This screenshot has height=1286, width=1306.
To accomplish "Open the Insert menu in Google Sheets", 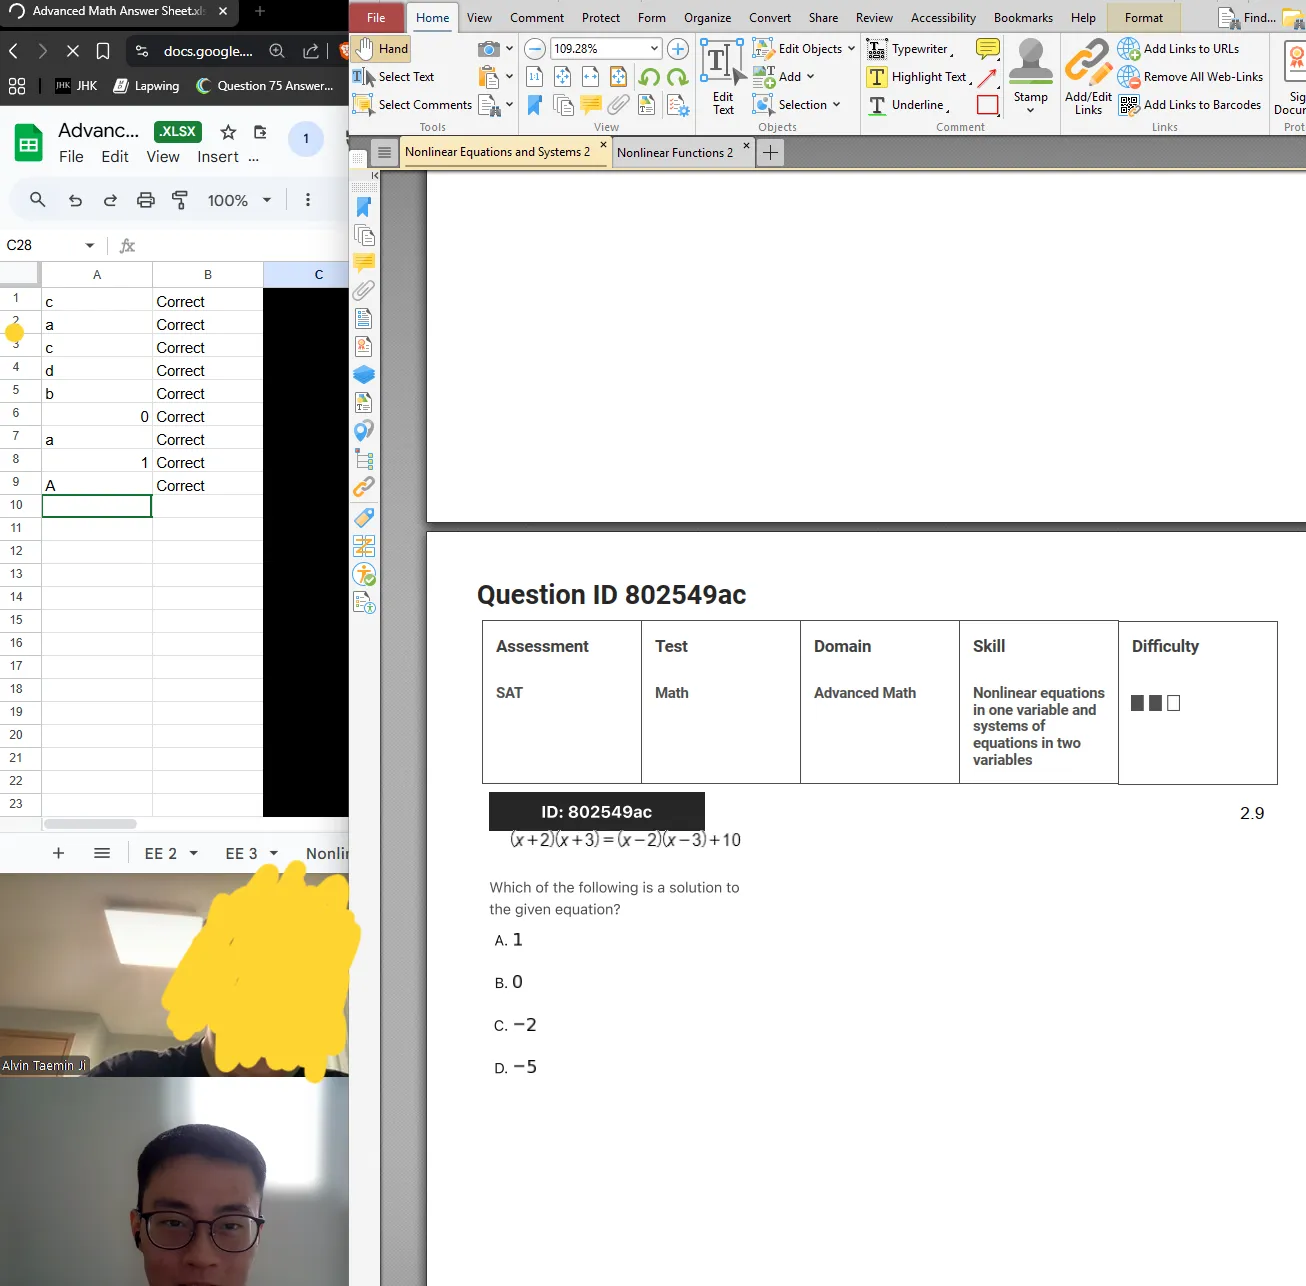I will coord(218,156).
